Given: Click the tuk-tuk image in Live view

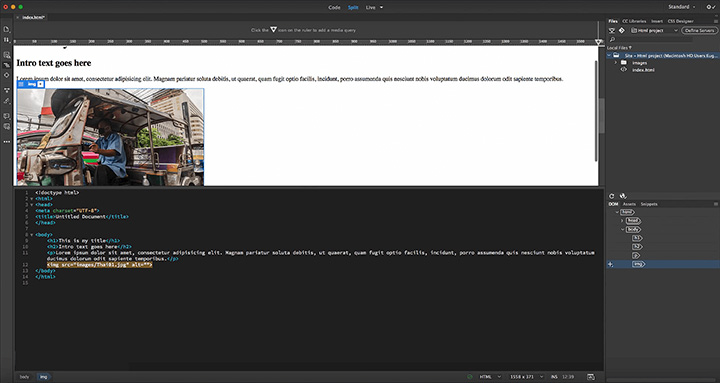Looking at the screenshot, I should 110,137.
